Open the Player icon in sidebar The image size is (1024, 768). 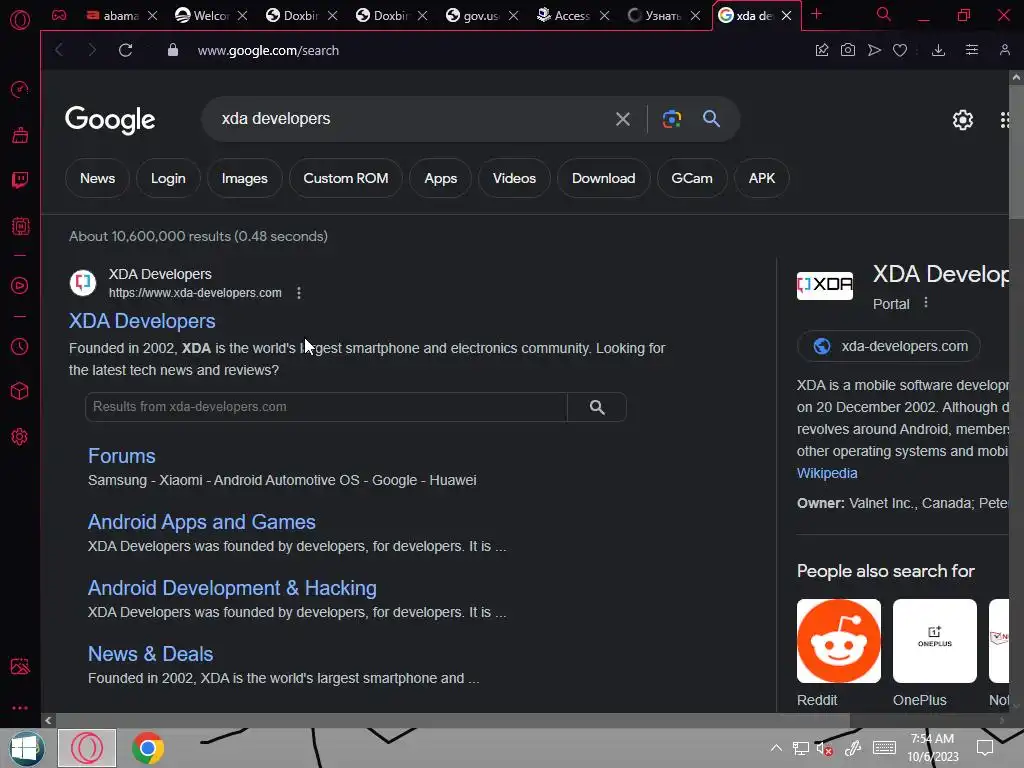coord(20,285)
